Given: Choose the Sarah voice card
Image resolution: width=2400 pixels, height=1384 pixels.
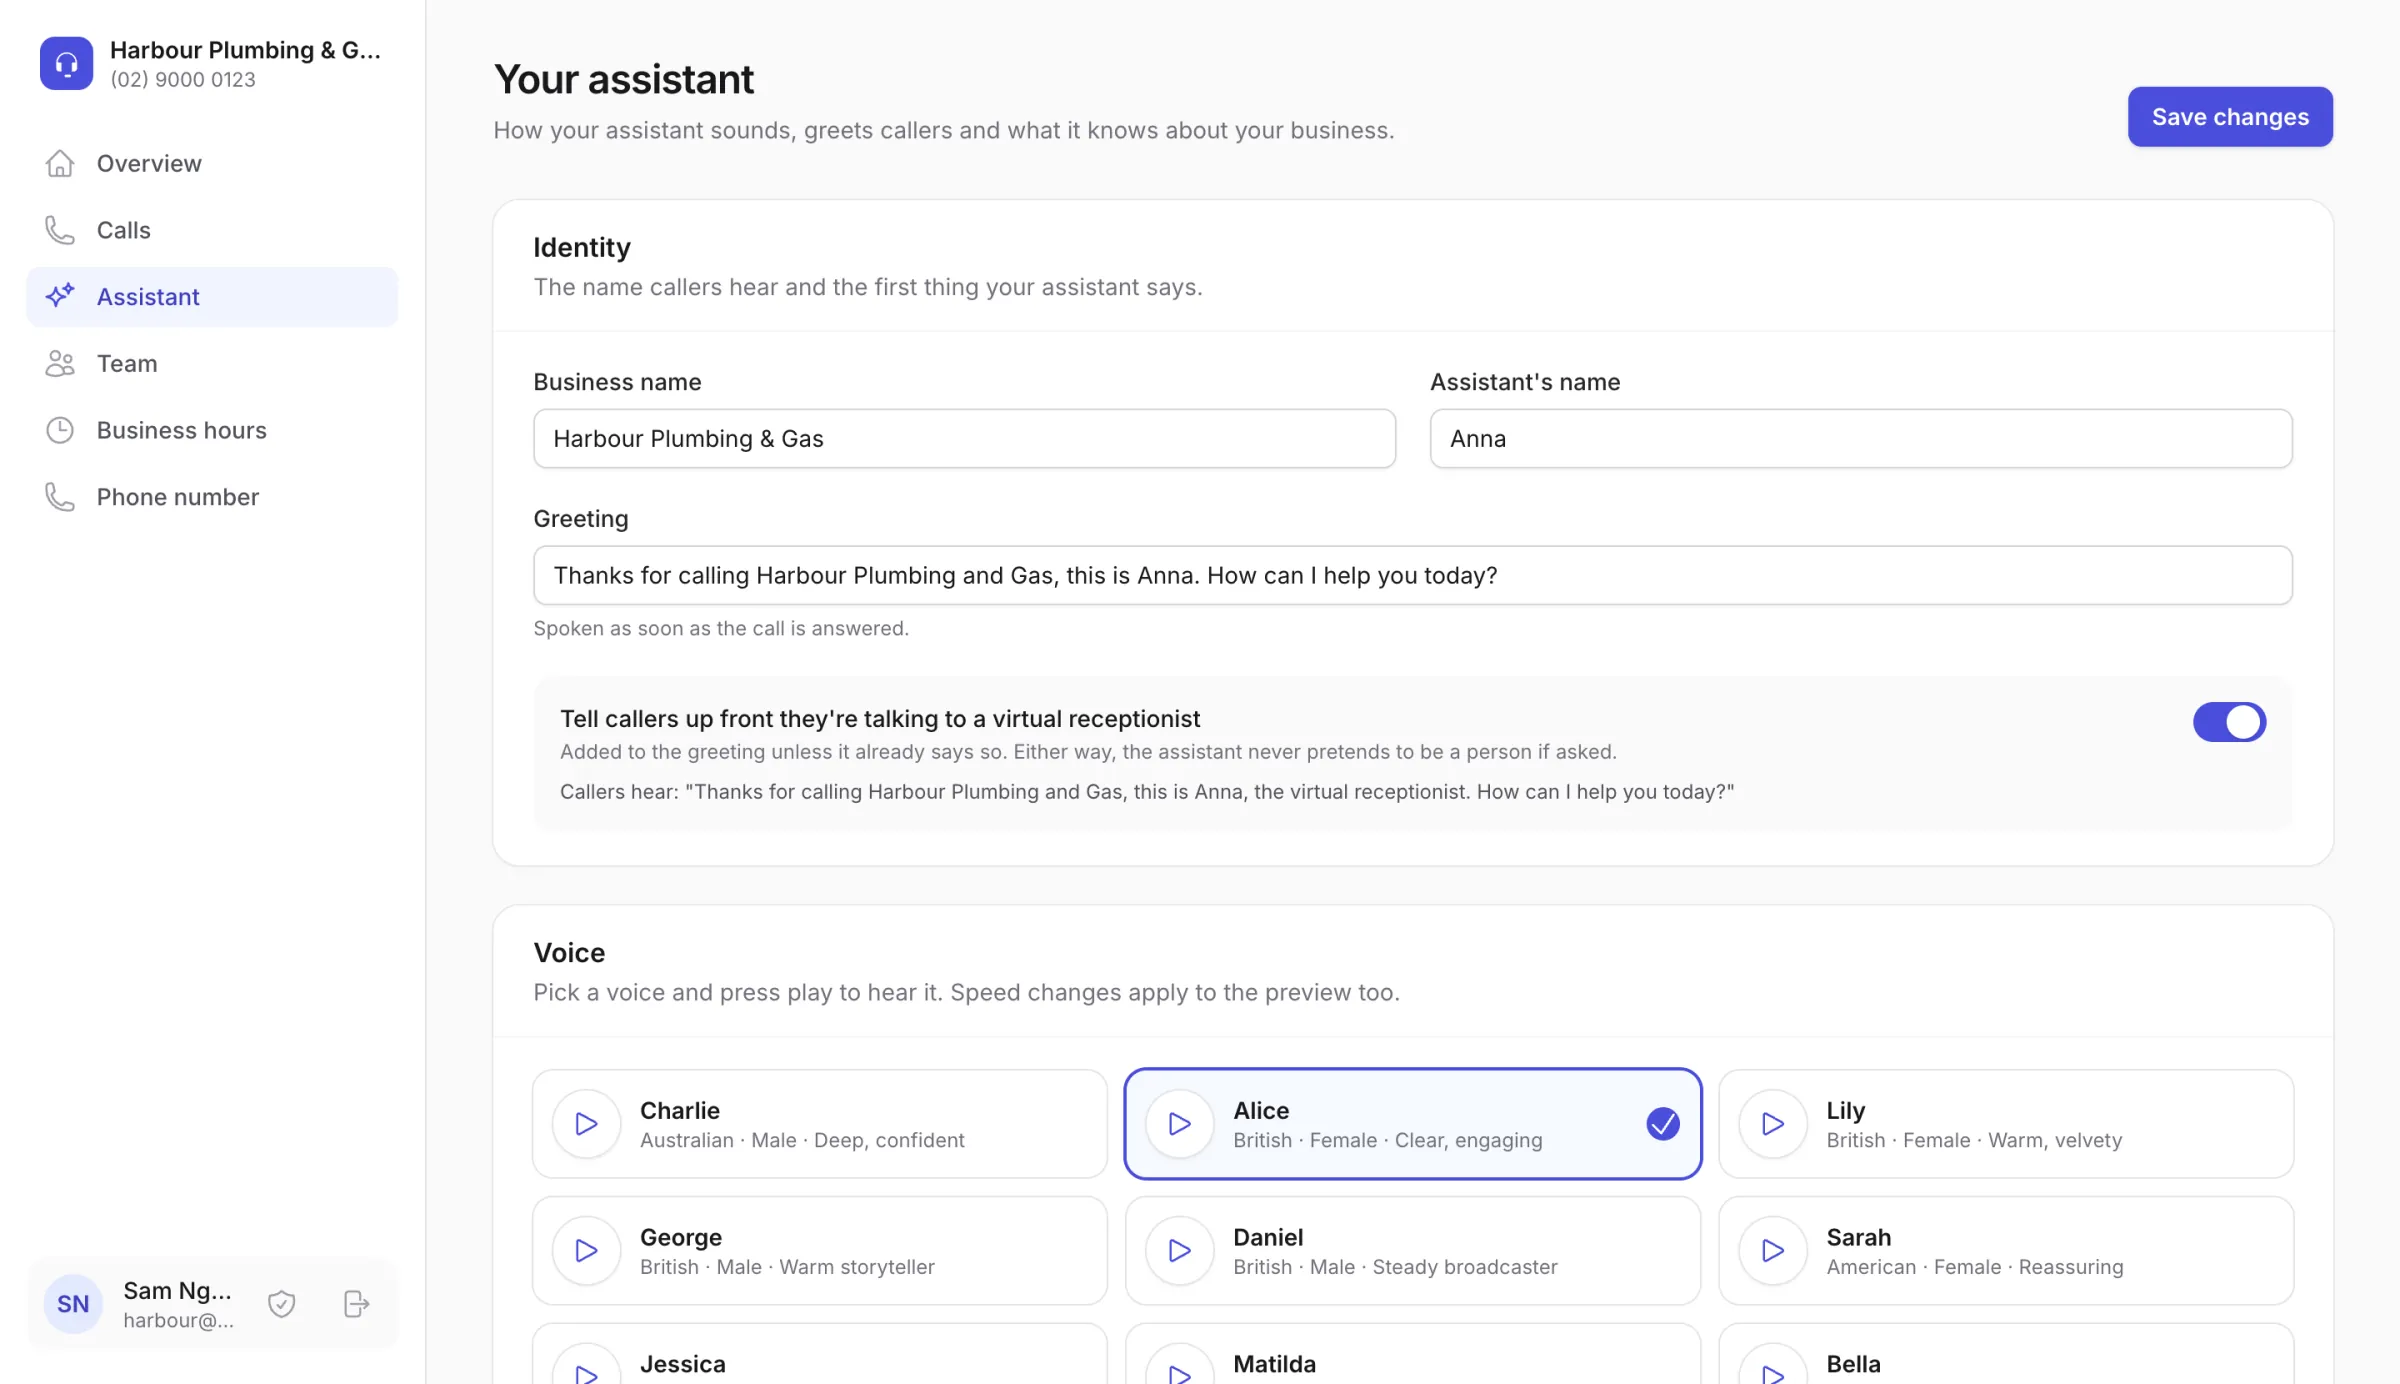Looking at the screenshot, I should pos(2006,1251).
